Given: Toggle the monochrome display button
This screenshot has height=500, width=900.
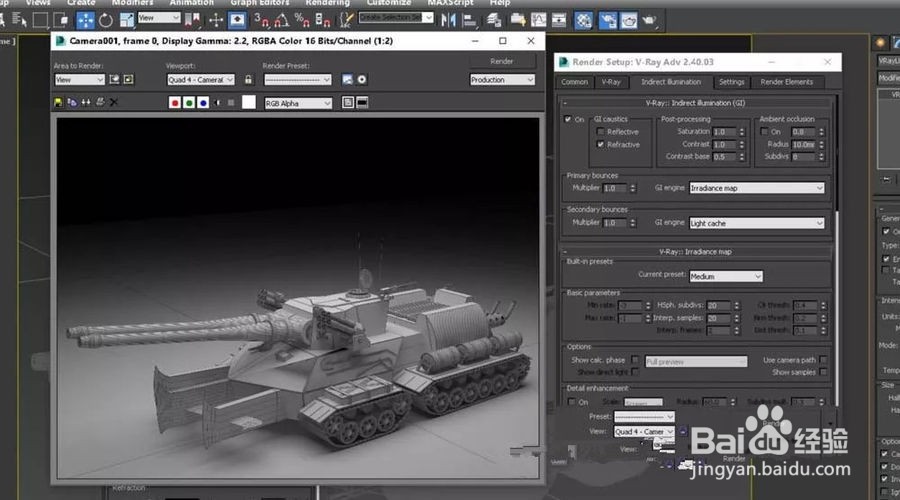Looking at the screenshot, I should pos(231,103).
